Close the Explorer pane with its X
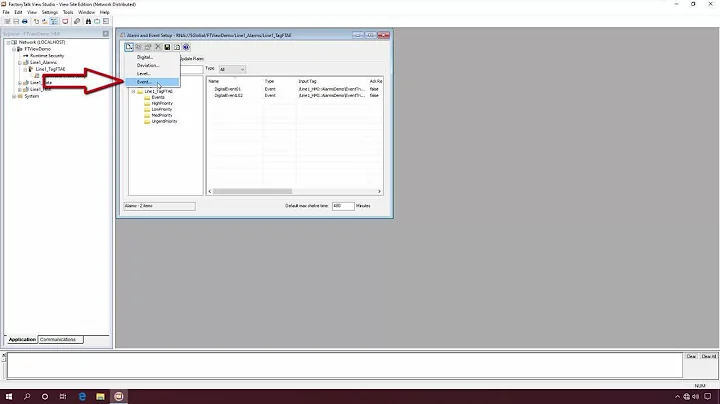Viewport: 720px width, 404px height. 106,34
